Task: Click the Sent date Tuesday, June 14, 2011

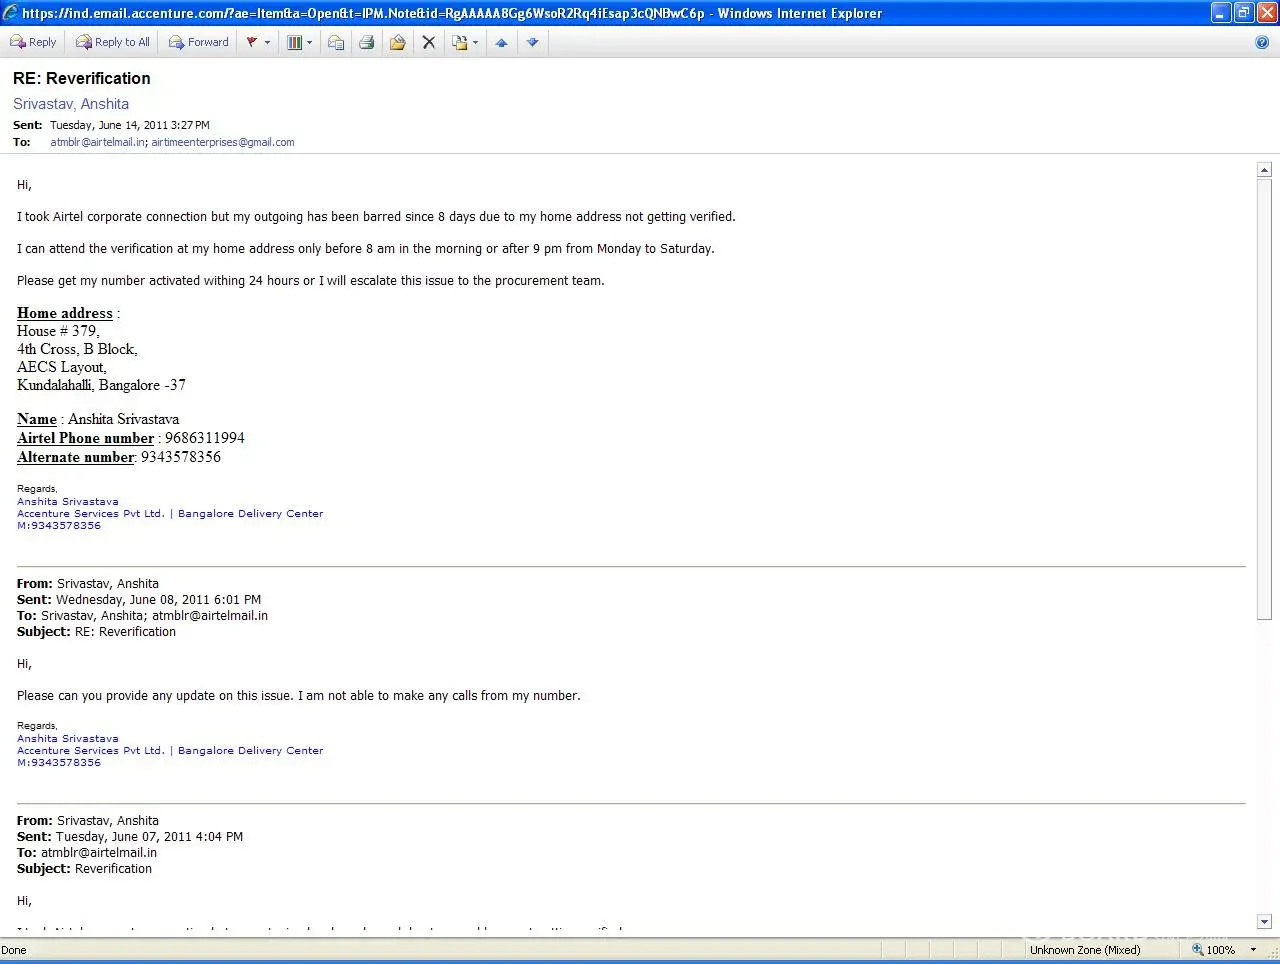Action: [130, 125]
